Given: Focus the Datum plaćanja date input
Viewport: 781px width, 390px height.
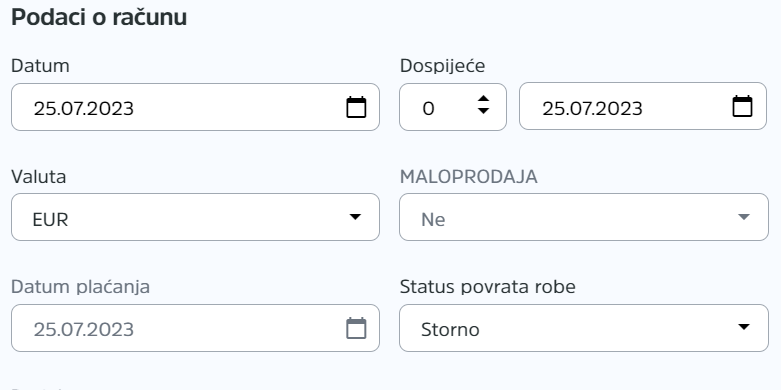Looking at the screenshot, I should (195, 328).
